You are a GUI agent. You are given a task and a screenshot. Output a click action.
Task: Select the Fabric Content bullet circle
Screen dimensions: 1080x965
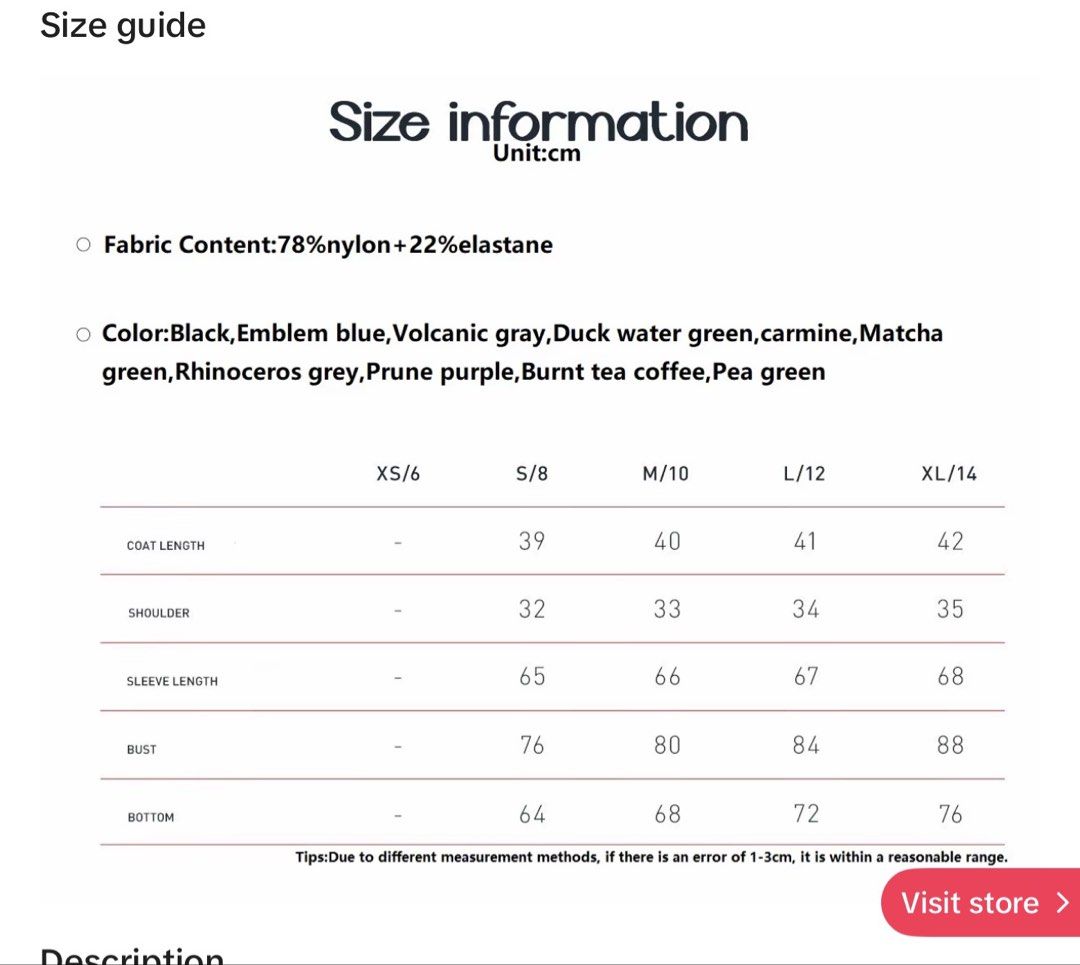83,245
